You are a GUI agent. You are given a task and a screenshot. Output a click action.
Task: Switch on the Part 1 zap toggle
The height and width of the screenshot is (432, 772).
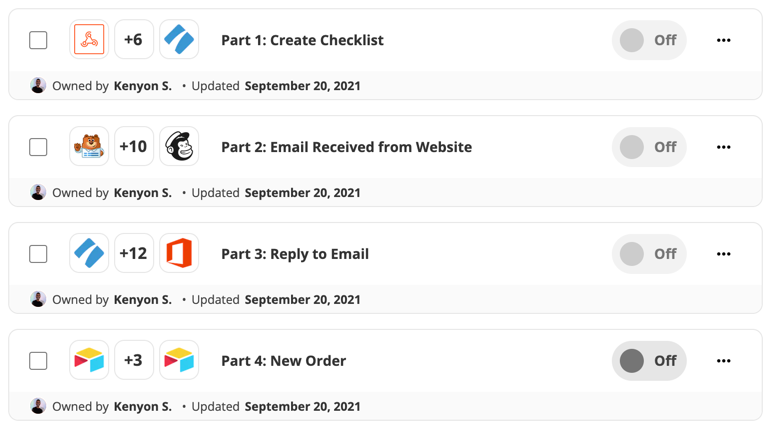[648, 40]
